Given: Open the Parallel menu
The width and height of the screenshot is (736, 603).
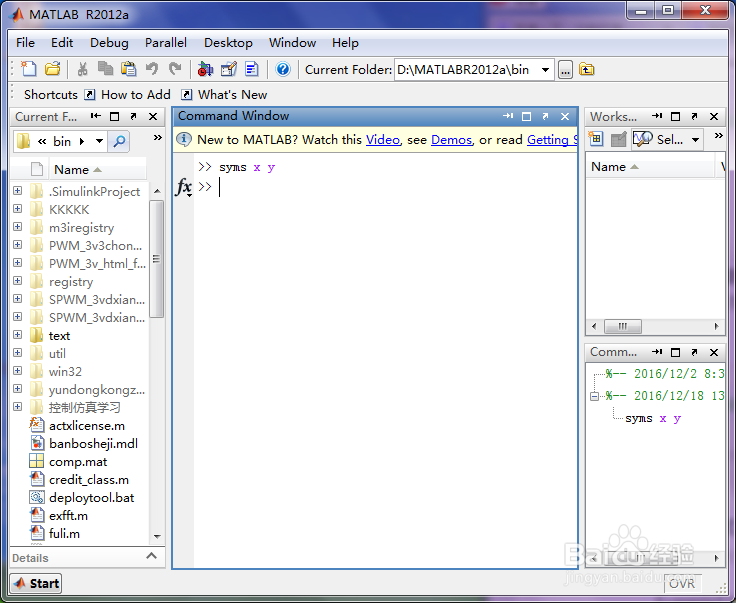Looking at the screenshot, I should coord(166,43).
